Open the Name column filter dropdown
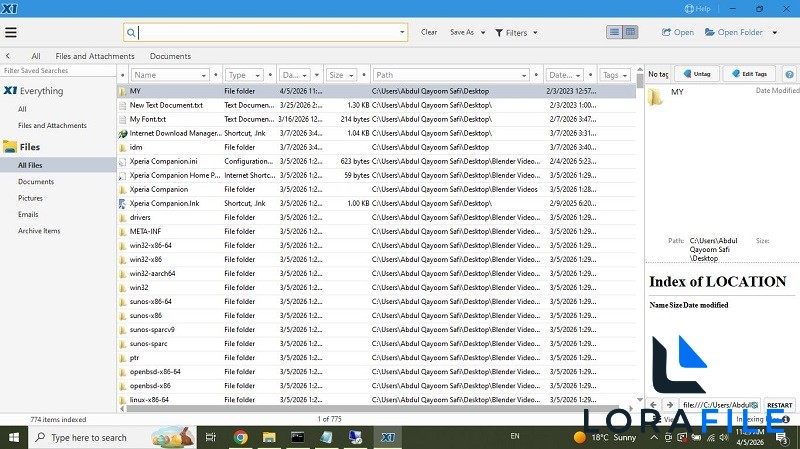Image resolution: width=800 pixels, height=449 pixels. tap(204, 76)
